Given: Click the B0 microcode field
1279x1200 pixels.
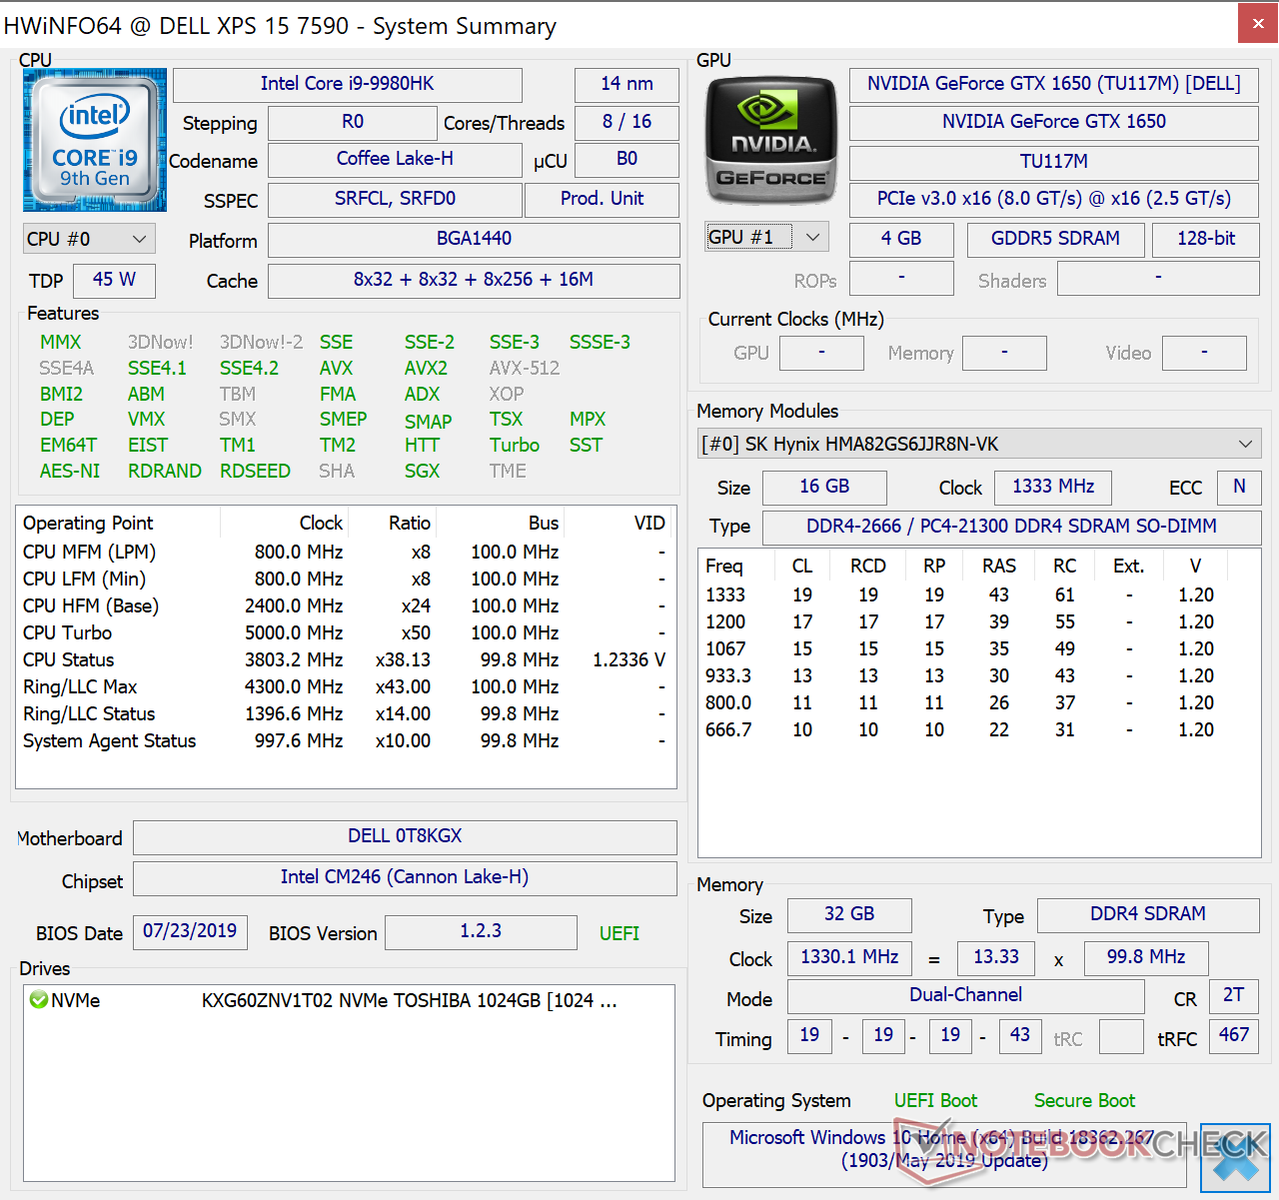Looking at the screenshot, I should pyautogui.click(x=627, y=159).
